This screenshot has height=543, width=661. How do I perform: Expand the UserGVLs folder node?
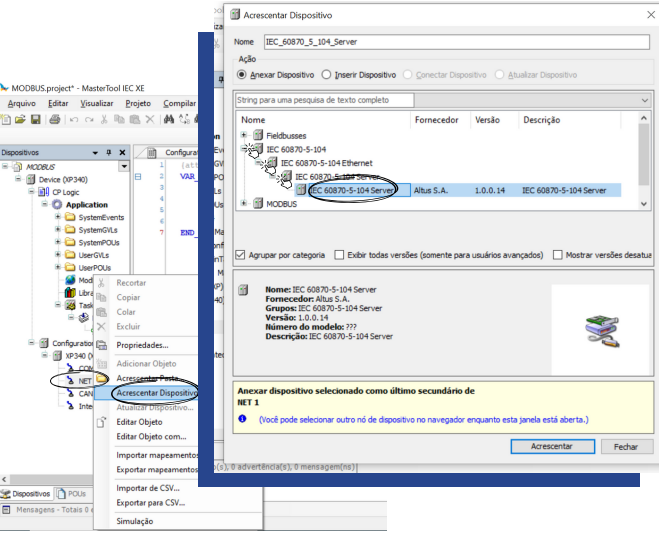click(x=56, y=255)
